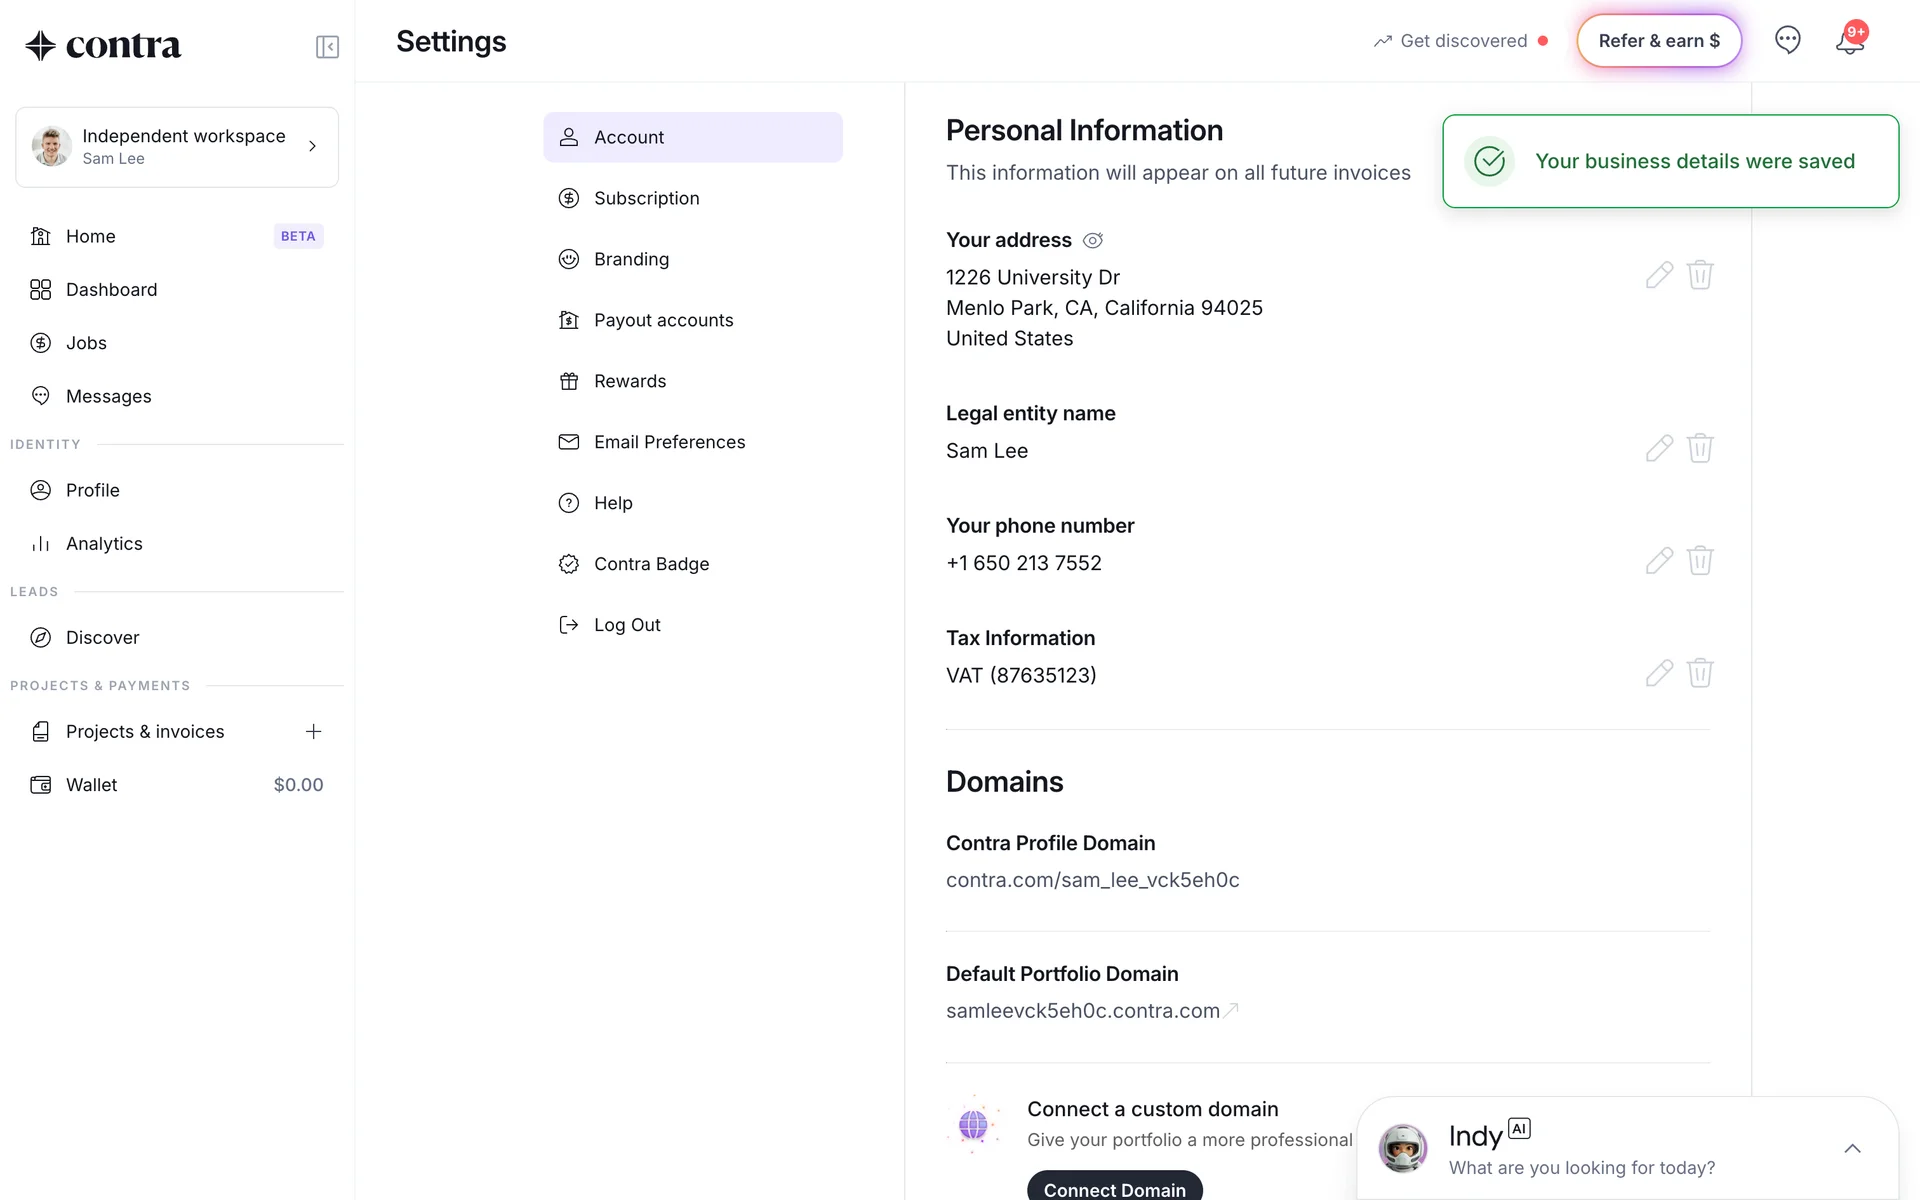Open Contra Badge settings
The height and width of the screenshot is (1200, 1920).
click(x=651, y=564)
